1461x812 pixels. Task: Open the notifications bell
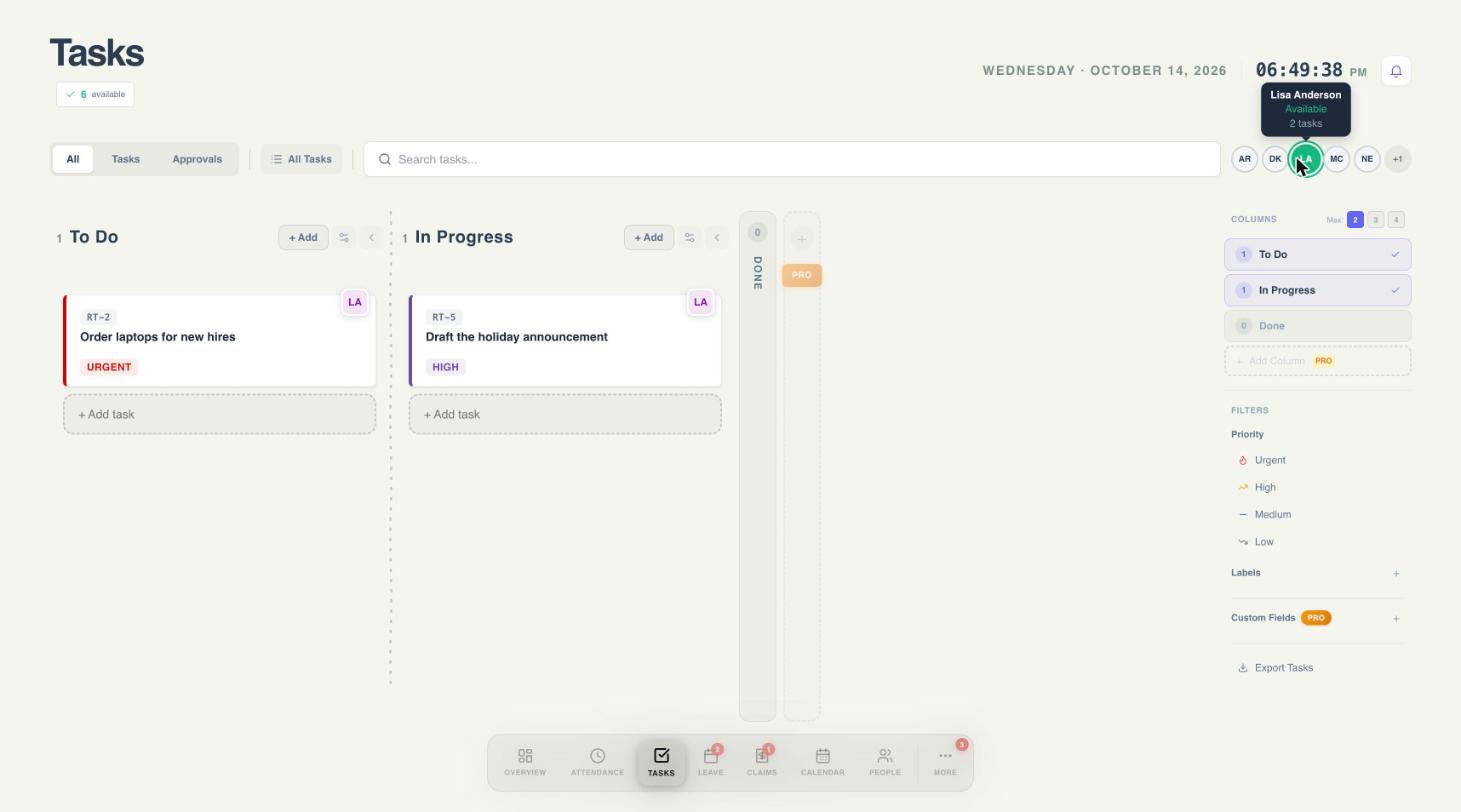pos(1396,71)
